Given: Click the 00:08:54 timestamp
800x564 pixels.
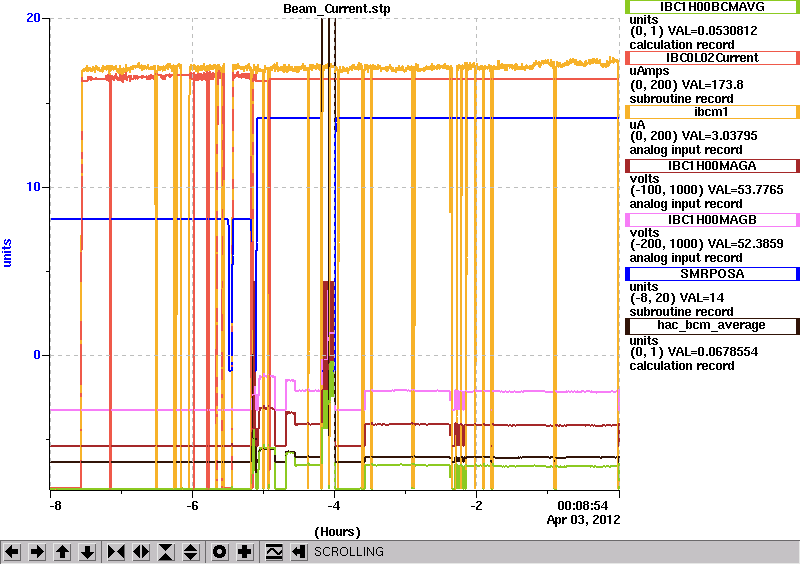Looking at the screenshot, I should [583, 506].
